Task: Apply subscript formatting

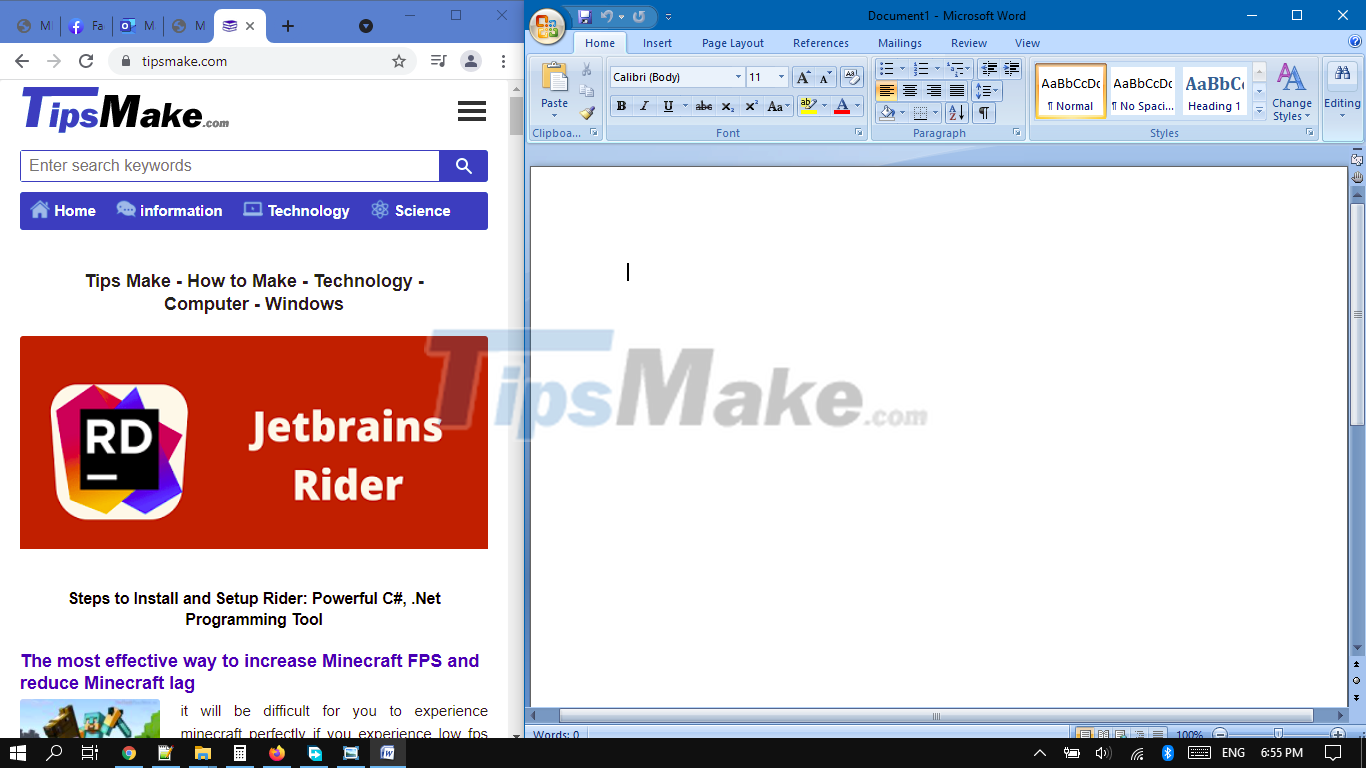Action: click(727, 105)
